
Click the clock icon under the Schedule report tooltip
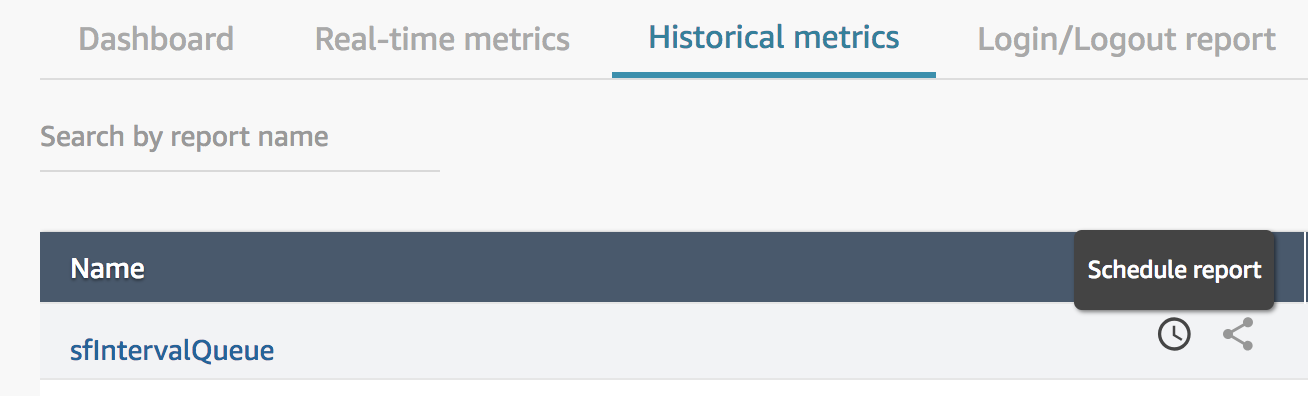coord(1174,335)
